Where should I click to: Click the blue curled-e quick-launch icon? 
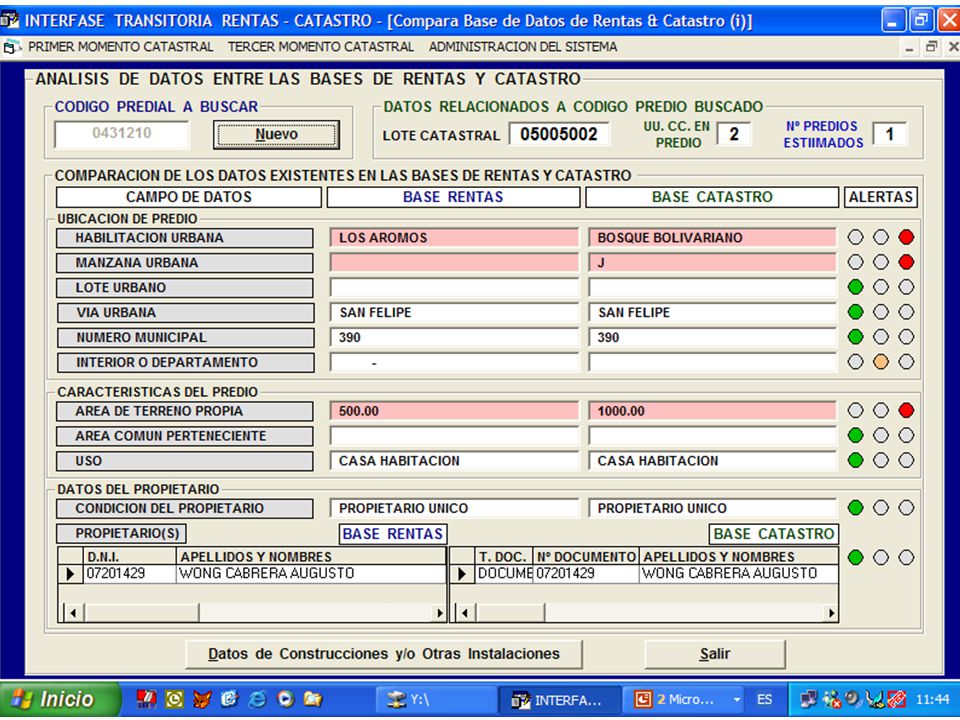tap(229, 699)
